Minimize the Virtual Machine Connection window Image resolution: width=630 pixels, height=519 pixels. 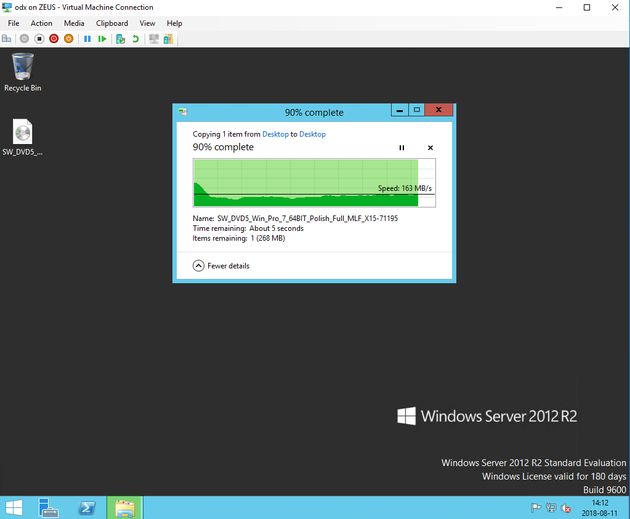(x=559, y=7)
